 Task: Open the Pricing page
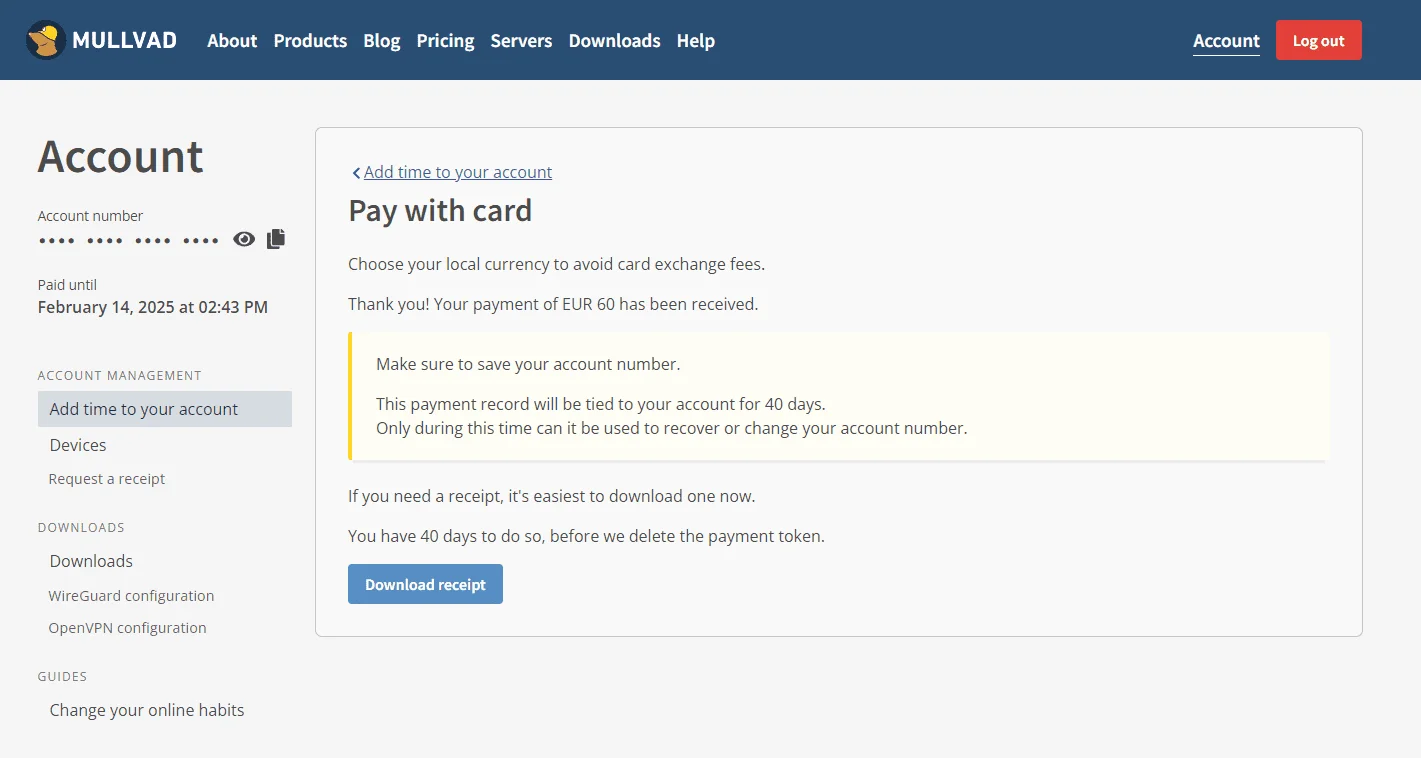(x=445, y=41)
